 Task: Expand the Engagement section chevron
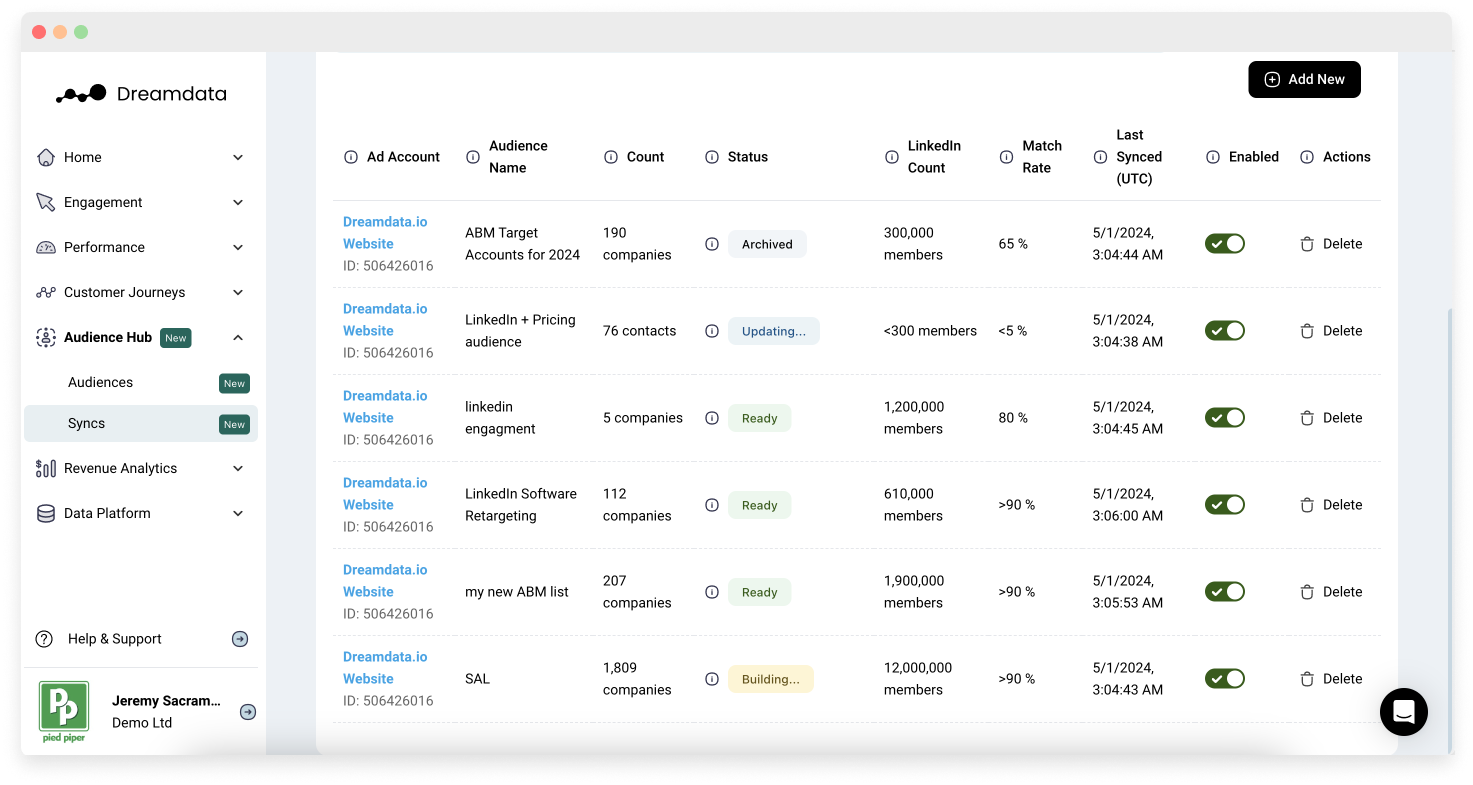238,202
